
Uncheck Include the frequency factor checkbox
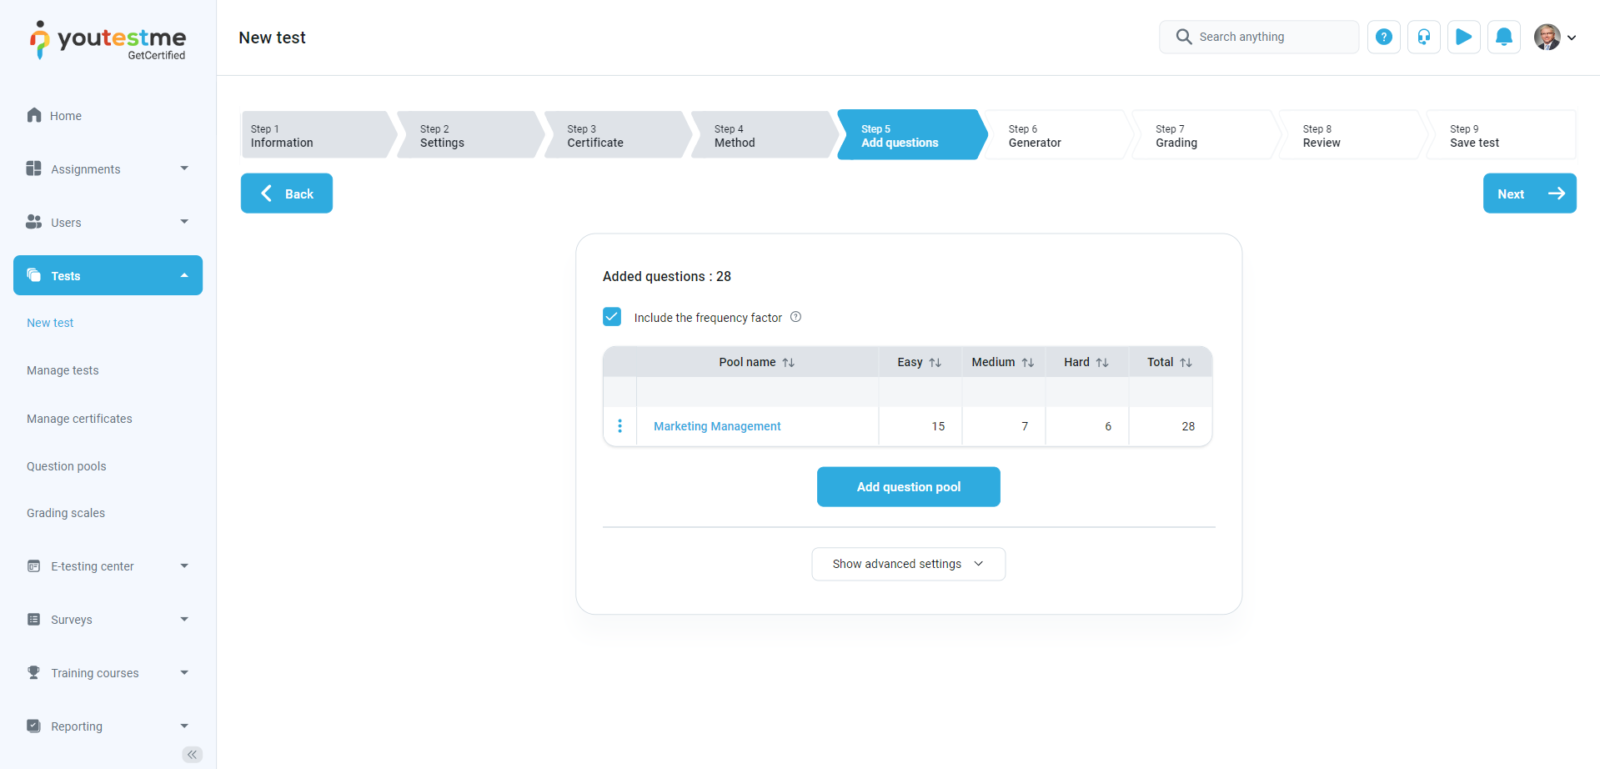coord(612,317)
